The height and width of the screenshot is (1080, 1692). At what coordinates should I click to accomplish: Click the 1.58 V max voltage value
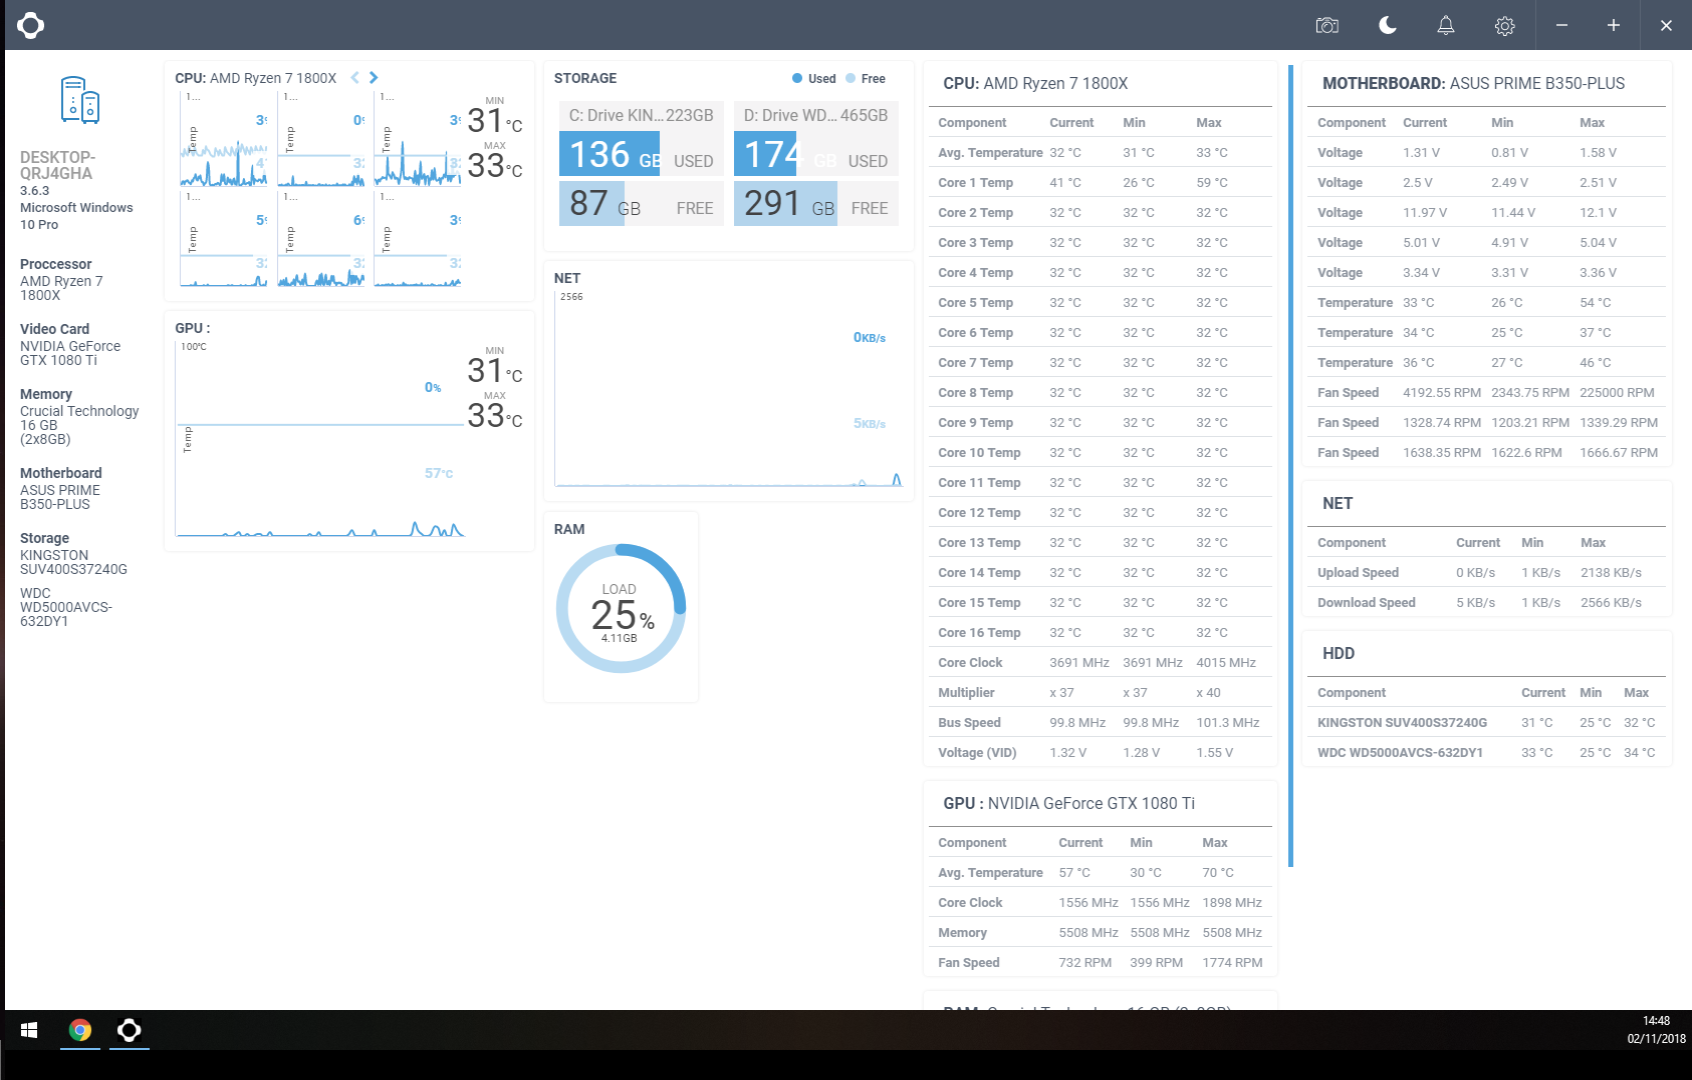pos(1598,153)
